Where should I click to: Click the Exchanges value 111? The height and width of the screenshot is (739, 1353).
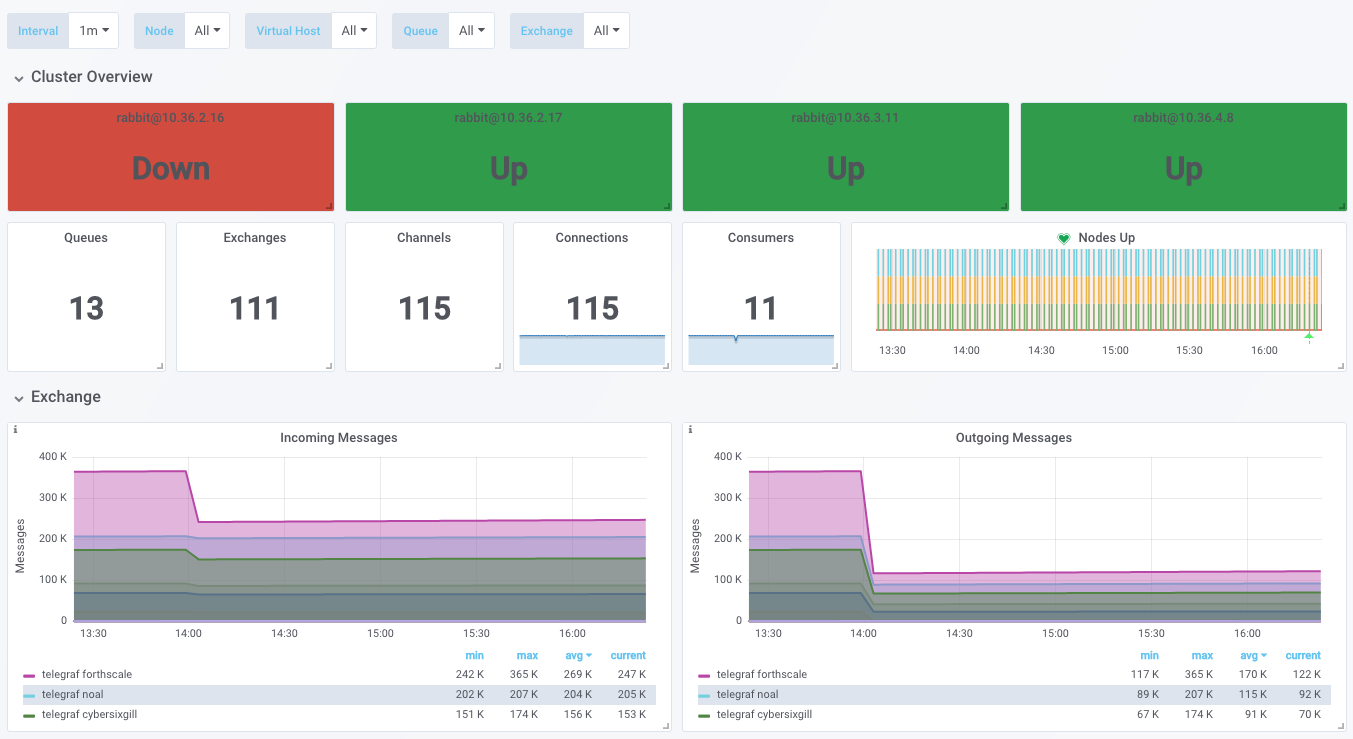coord(255,308)
